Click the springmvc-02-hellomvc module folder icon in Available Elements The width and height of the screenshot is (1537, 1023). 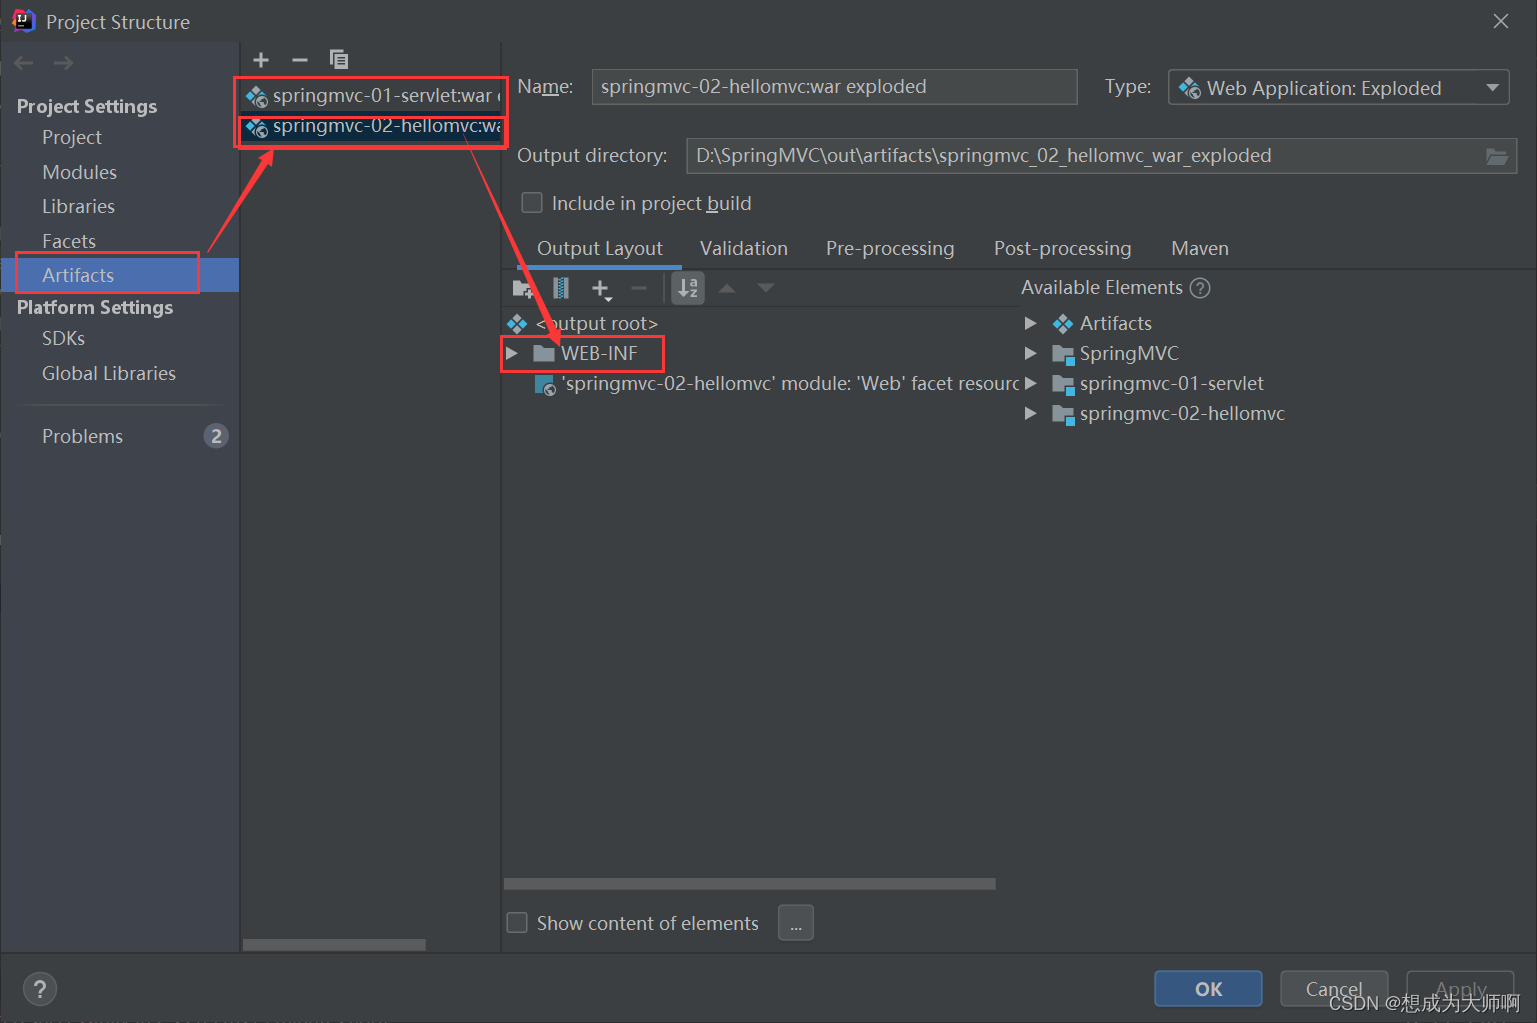point(1063,414)
